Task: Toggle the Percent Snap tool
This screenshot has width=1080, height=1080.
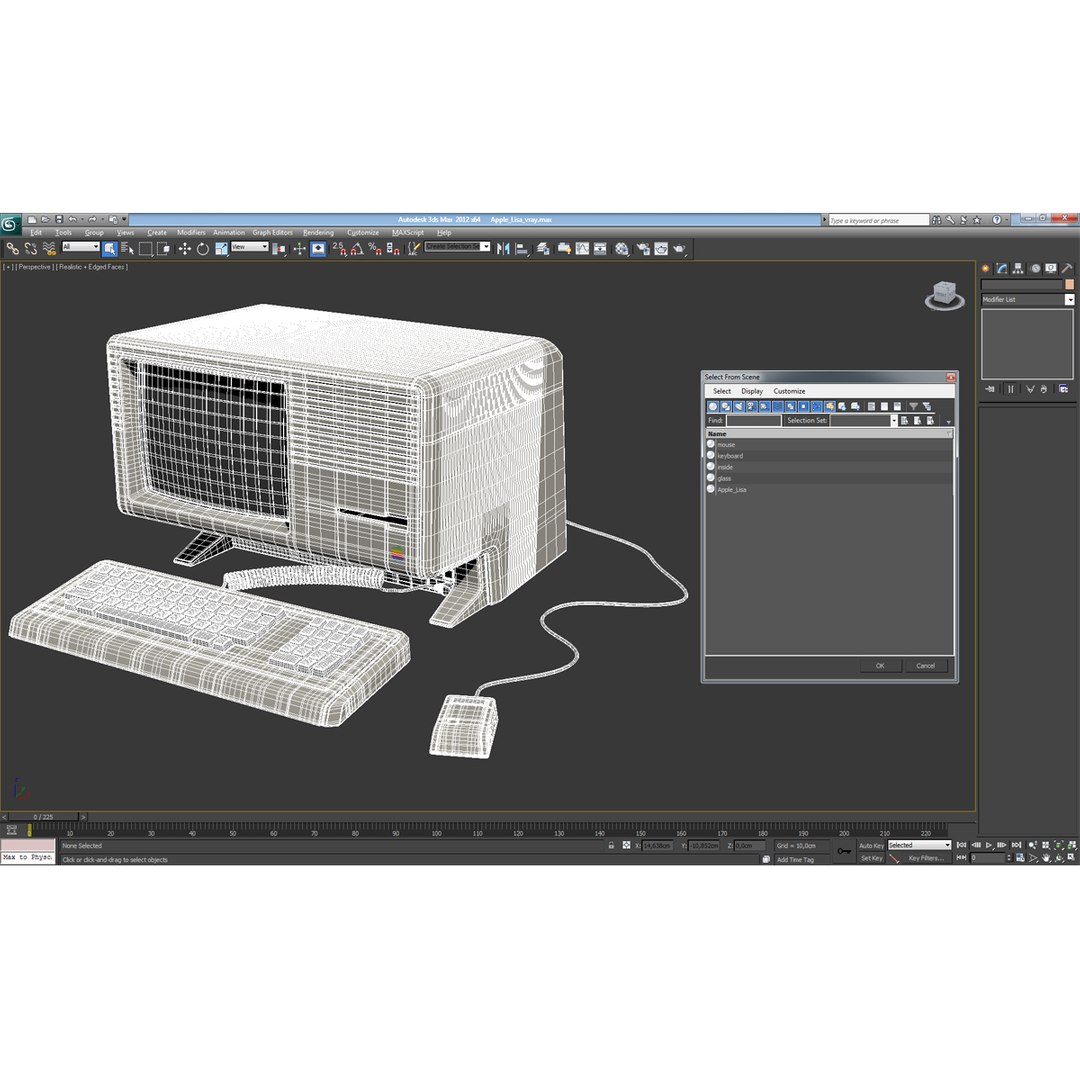Action: point(375,249)
